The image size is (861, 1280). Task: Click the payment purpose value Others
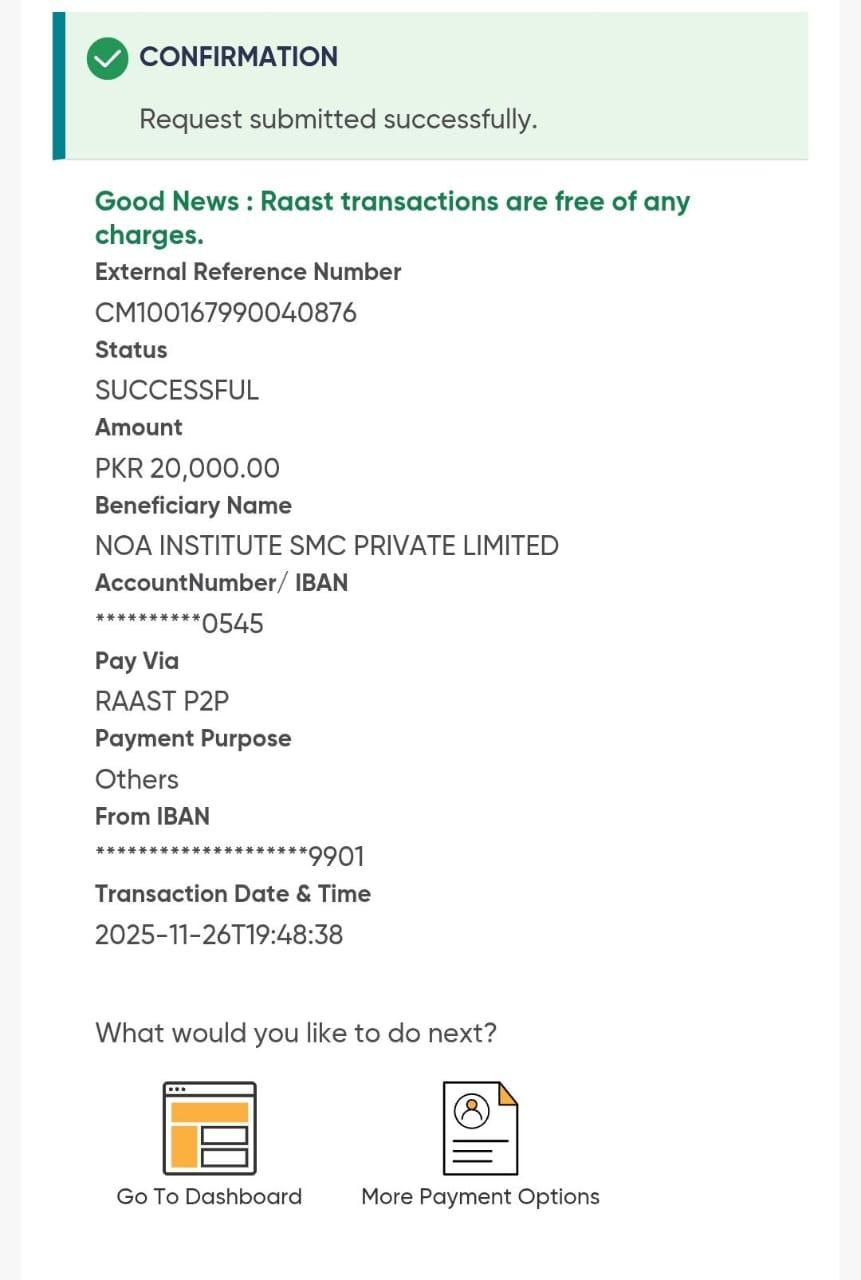pyautogui.click(x=137, y=779)
